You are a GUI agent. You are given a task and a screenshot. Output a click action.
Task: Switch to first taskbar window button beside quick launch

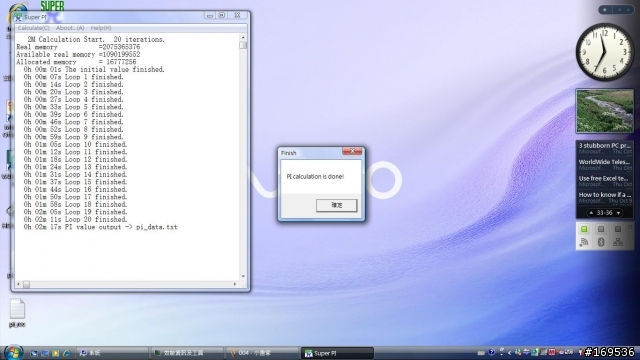[x=112, y=353]
